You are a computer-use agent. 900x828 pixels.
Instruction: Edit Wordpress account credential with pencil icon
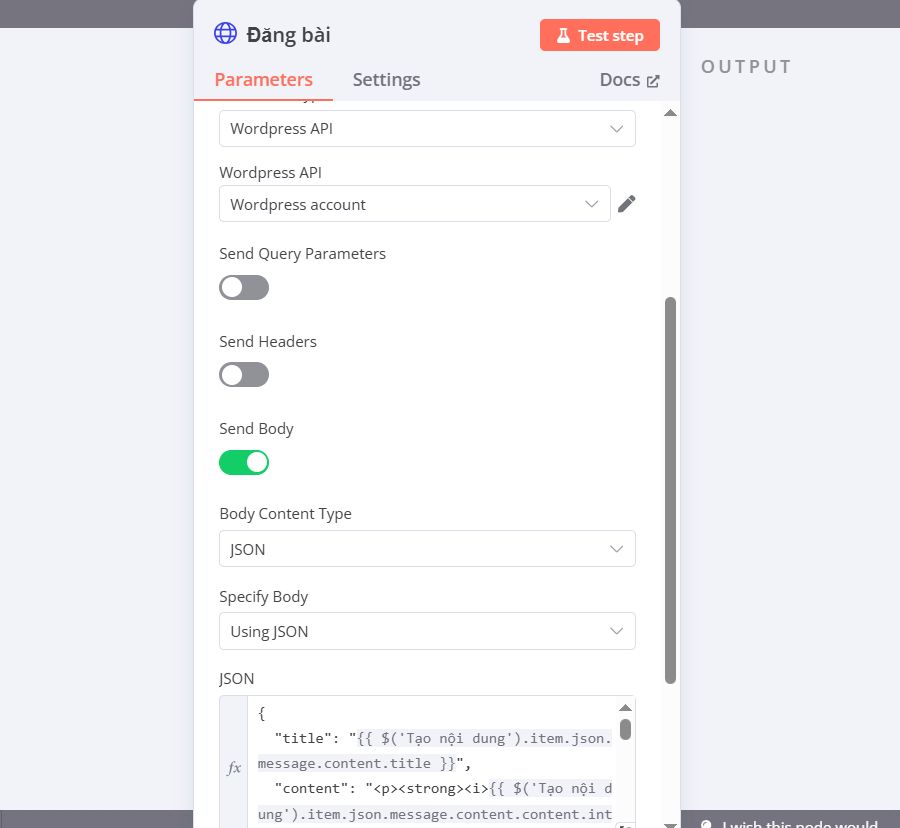pyautogui.click(x=626, y=204)
